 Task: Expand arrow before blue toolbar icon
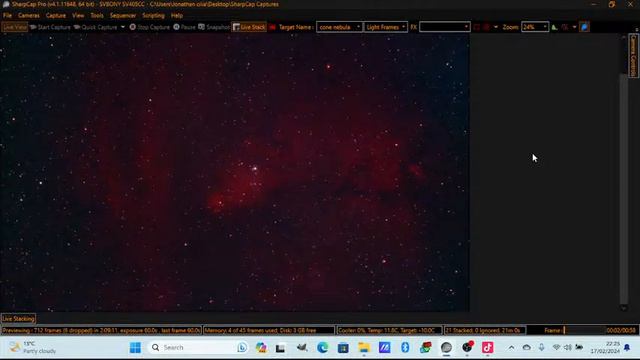point(574,27)
